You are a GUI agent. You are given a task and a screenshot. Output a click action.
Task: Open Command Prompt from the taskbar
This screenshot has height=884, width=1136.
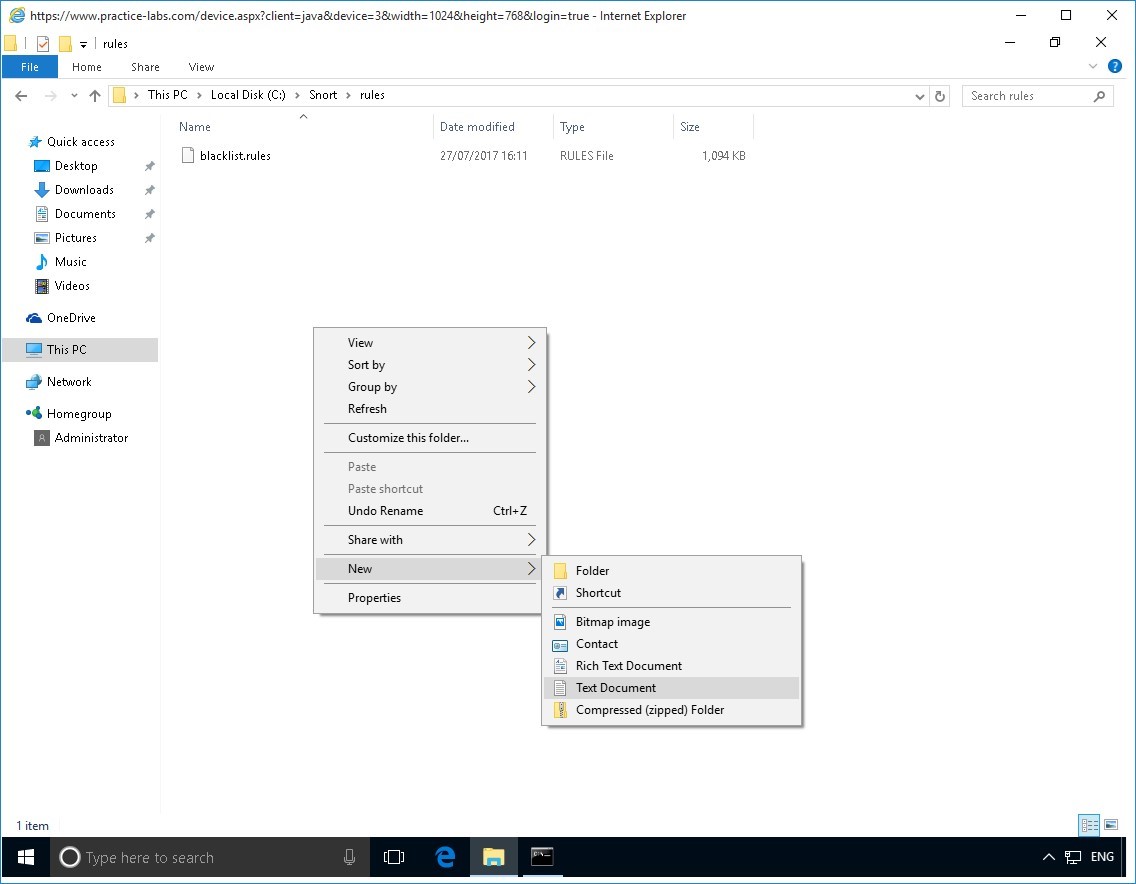coord(541,857)
